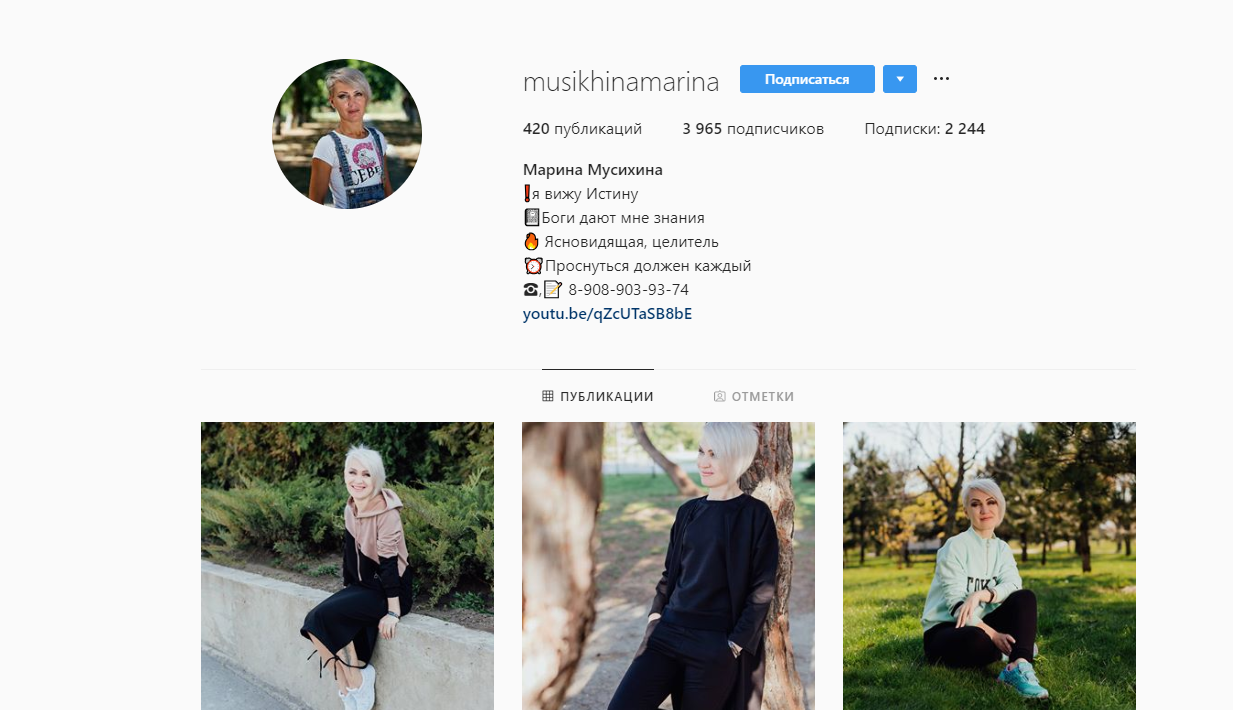This screenshot has height=710, width=1233.
Task: Click the red exclamation mark emoji
Action: click(527, 194)
